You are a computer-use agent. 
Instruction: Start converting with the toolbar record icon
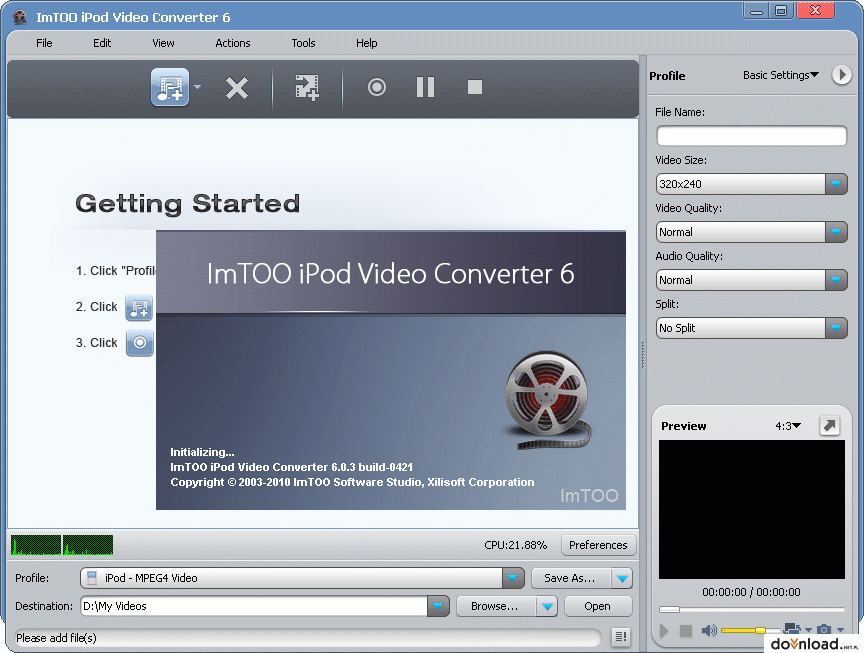[x=377, y=87]
